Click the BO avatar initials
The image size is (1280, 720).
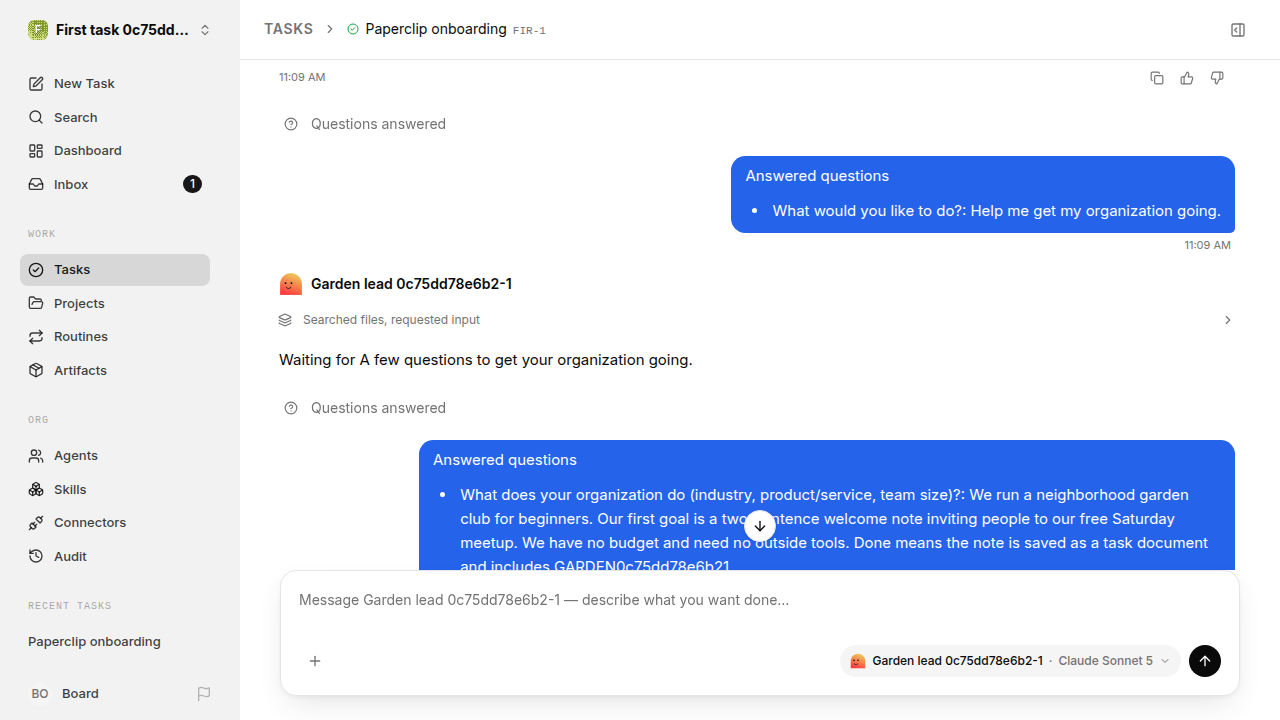pos(40,694)
